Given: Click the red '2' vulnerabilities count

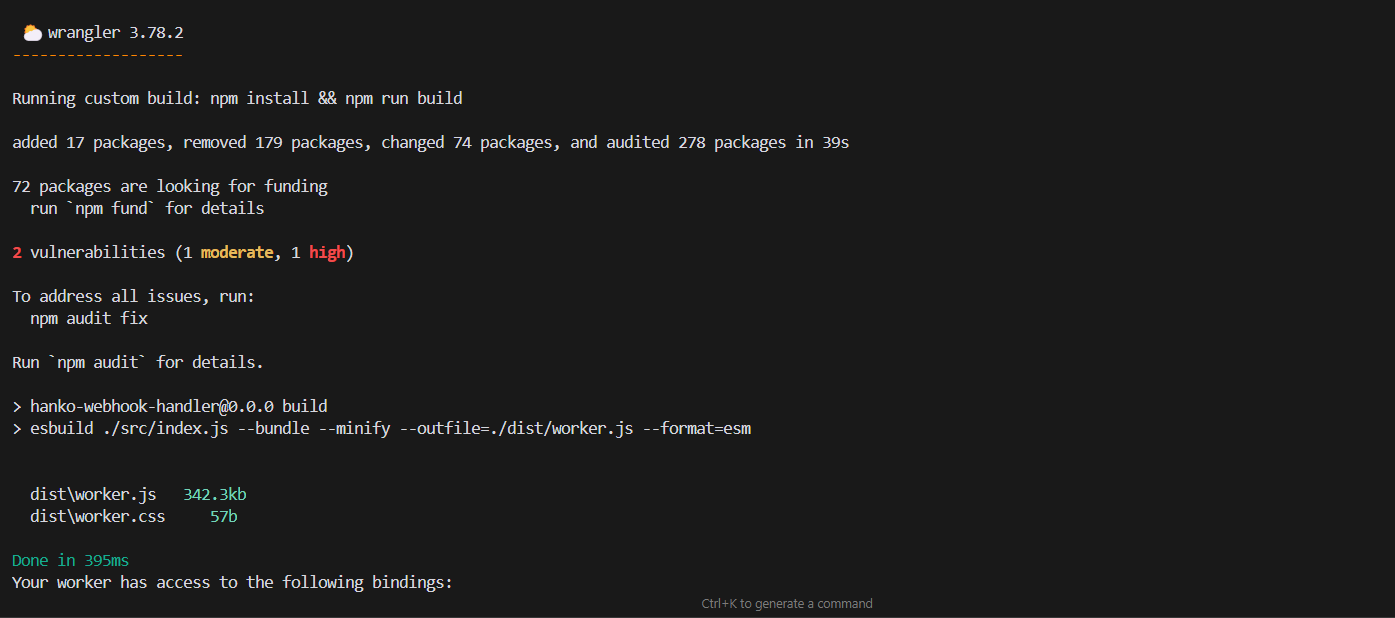Looking at the screenshot, I should (x=17, y=253).
